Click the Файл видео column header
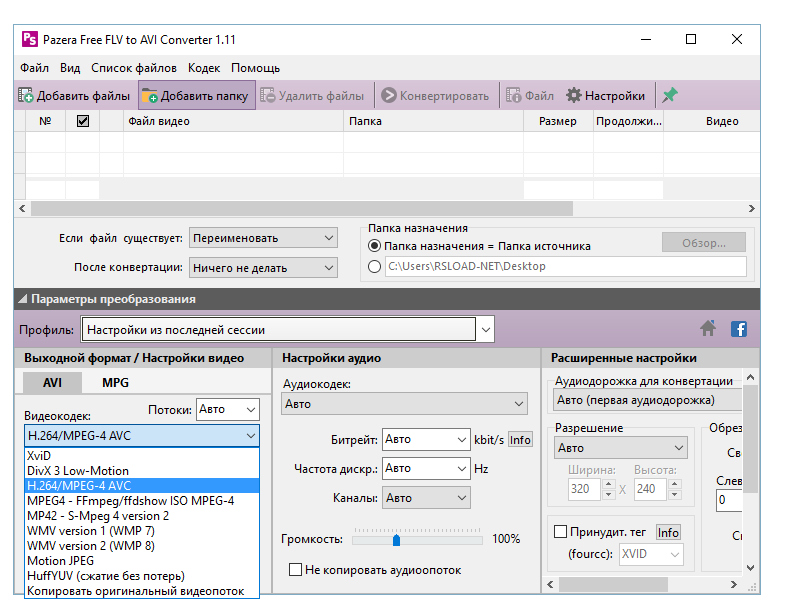The image size is (791, 609). (x=233, y=121)
